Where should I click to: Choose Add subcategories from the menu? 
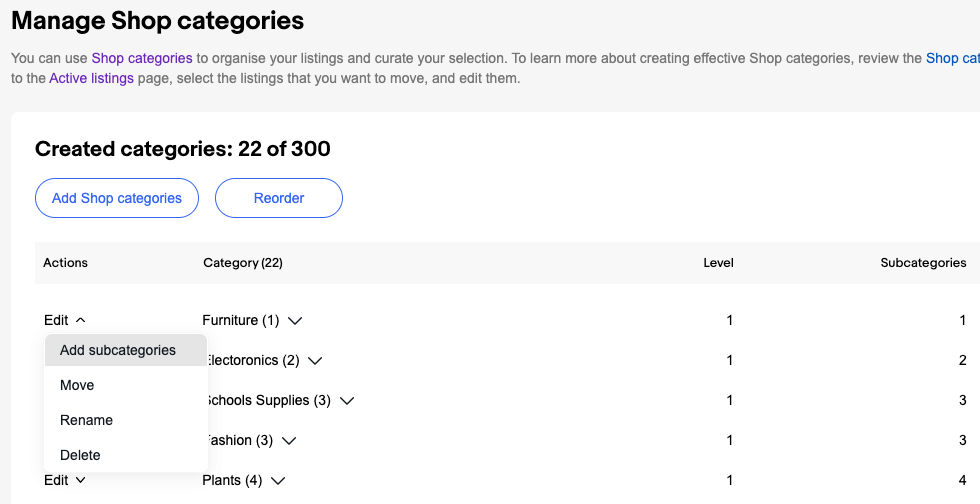click(118, 350)
